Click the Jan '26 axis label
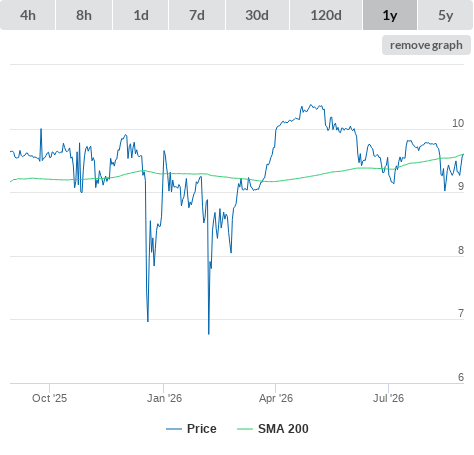The width and height of the screenshot is (474, 455). 164,398
